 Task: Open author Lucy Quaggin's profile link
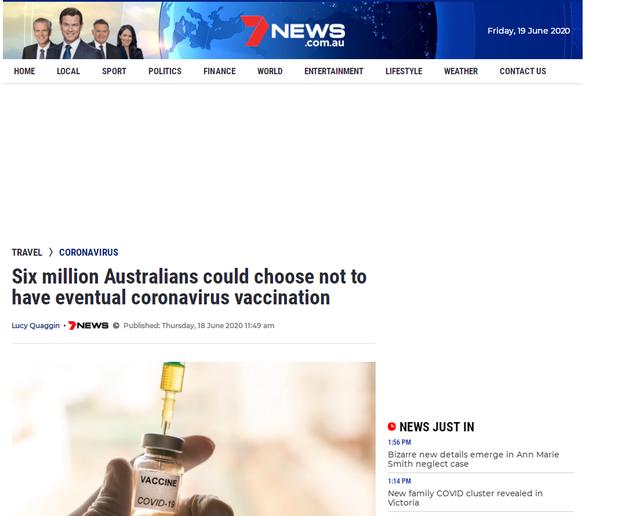[x=36, y=325]
